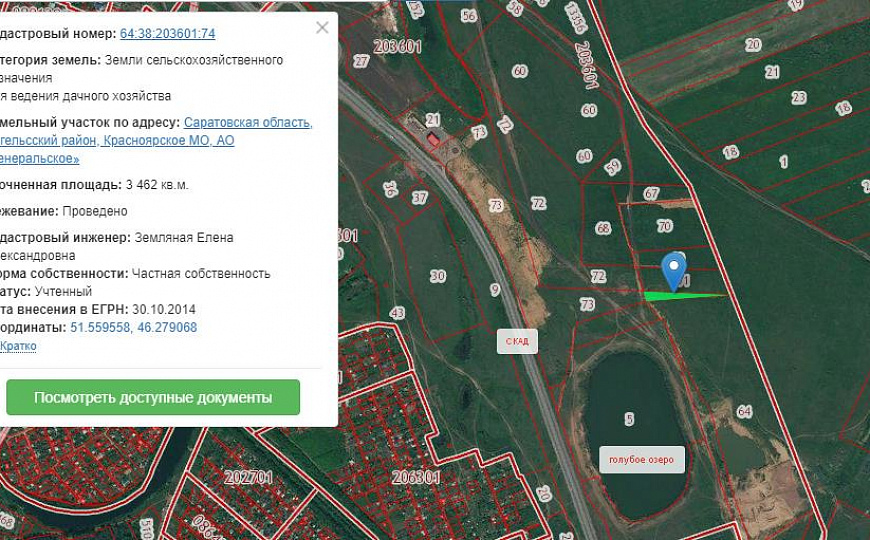Click cadastral block label 202701
This screenshot has width=870, height=540.
249,478
